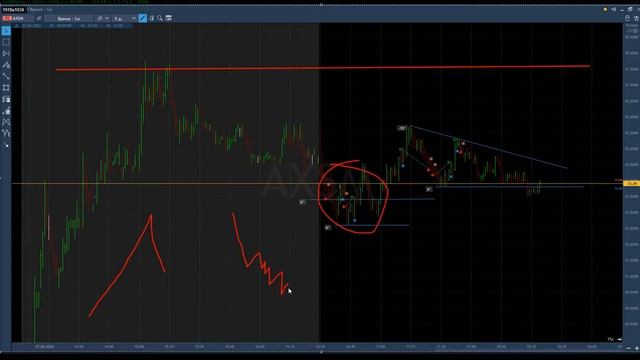640x360 pixels.
Task: Click the magnifier zoom icon in toolbar
Action: point(160,18)
